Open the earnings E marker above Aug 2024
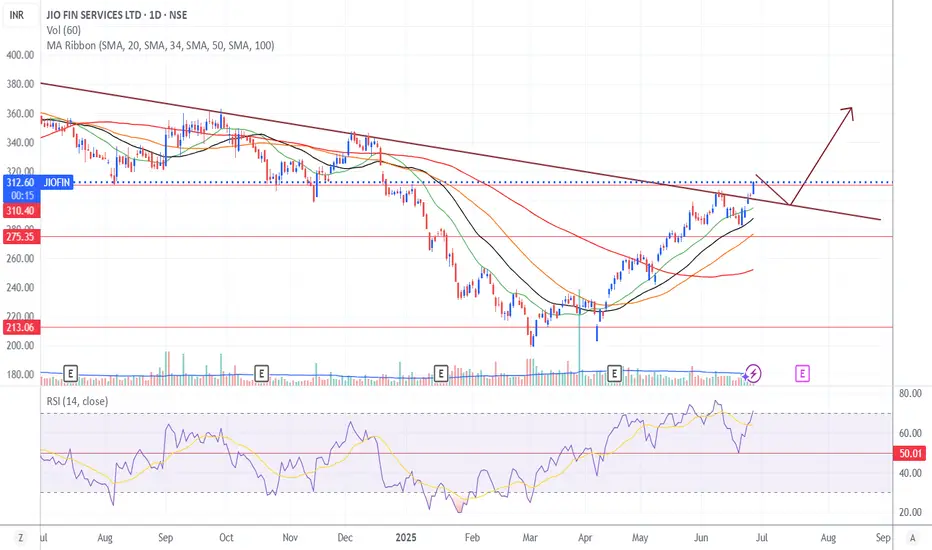This screenshot has height=550, width=932. (71, 373)
